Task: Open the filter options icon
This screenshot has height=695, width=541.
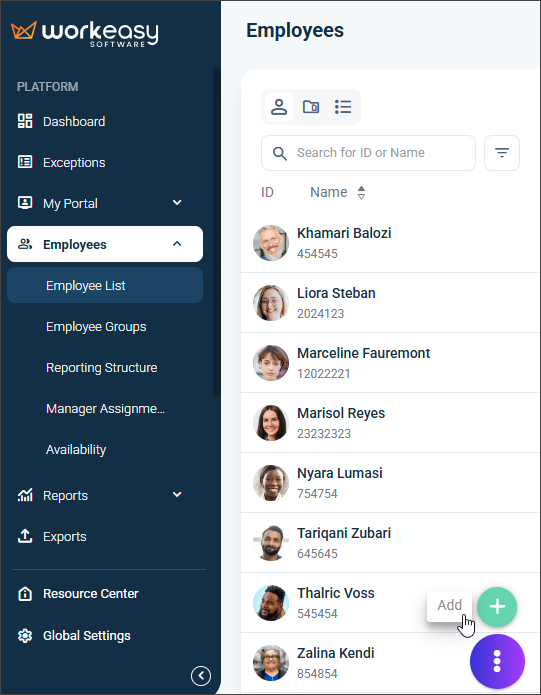Action: 502,153
